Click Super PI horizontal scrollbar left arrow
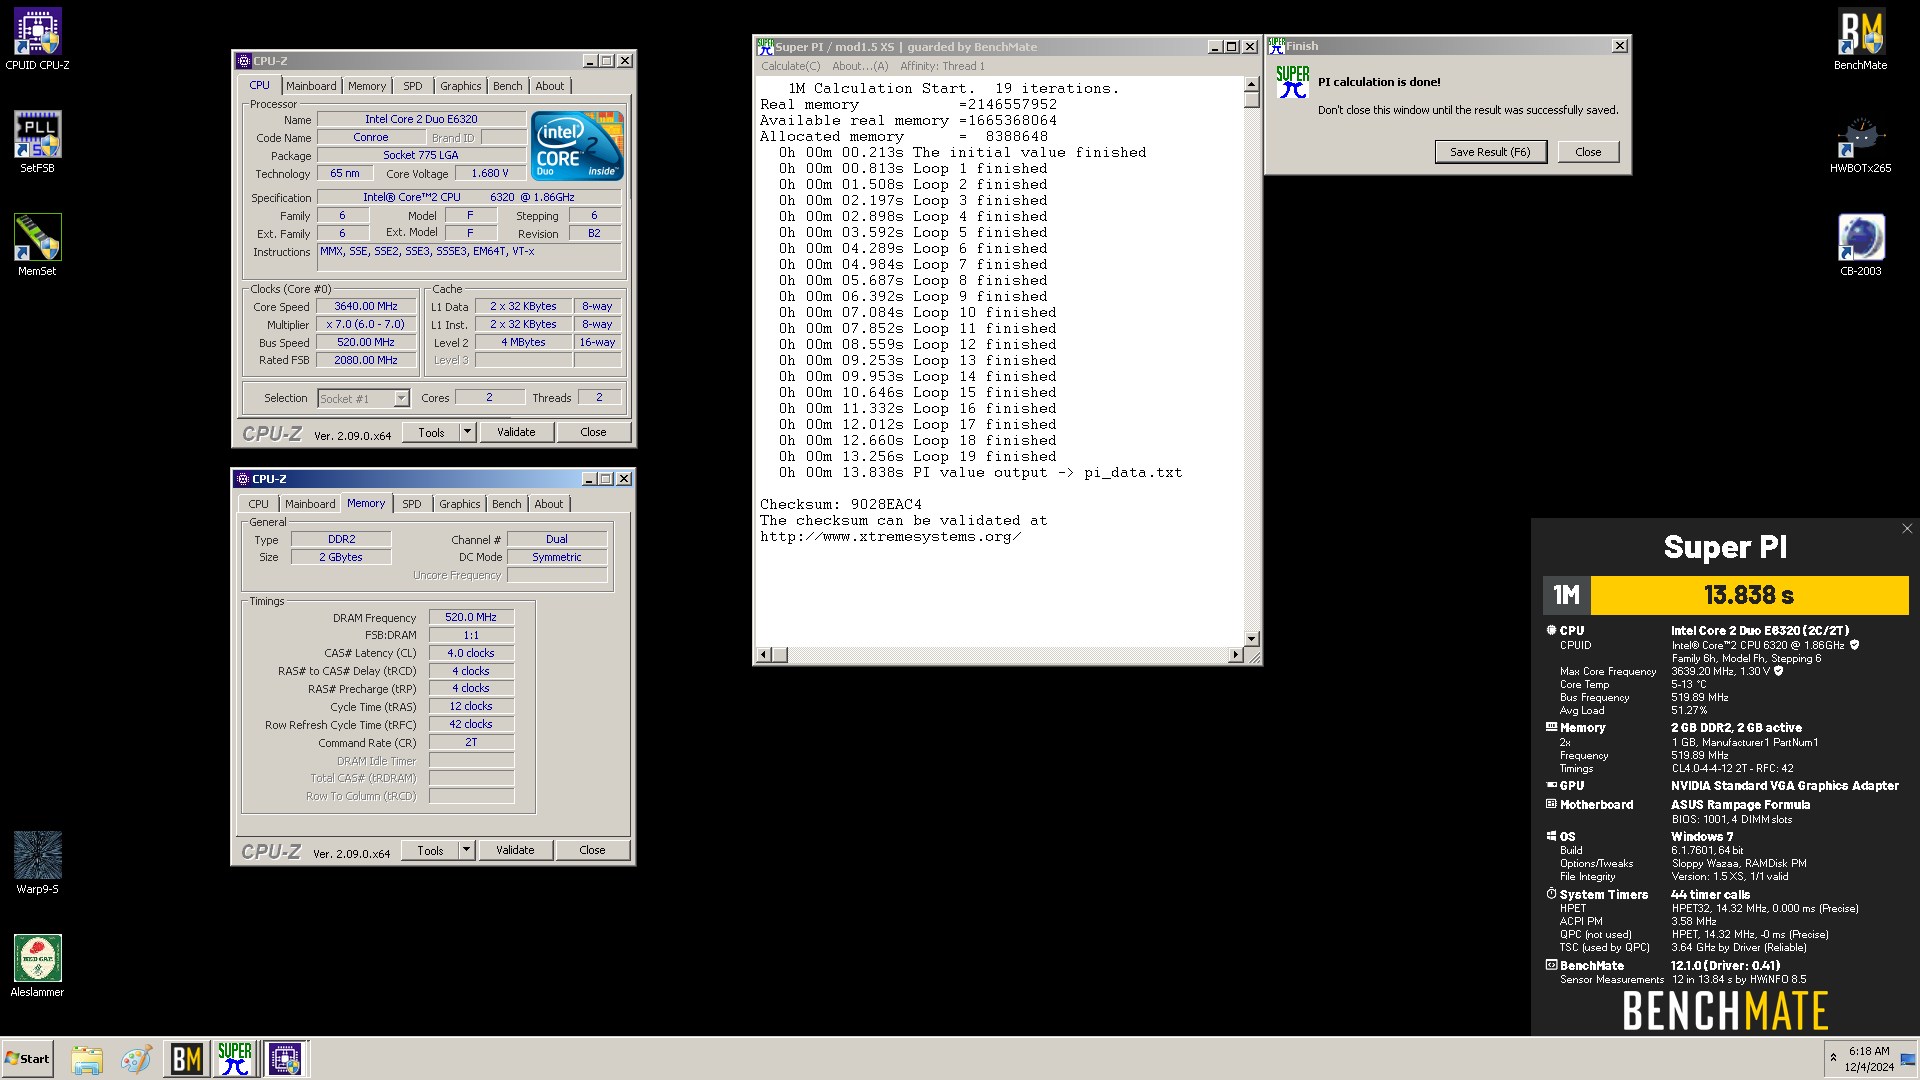Viewport: 1920px width, 1080px height. pos(764,655)
